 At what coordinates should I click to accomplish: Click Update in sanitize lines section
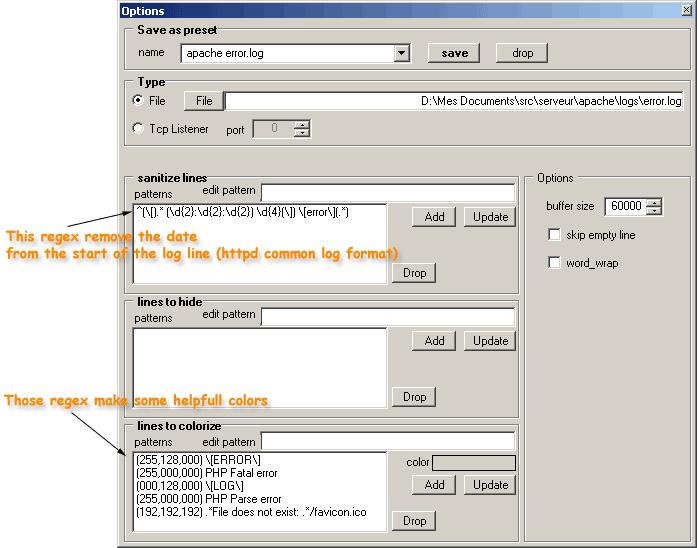coord(490,217)
